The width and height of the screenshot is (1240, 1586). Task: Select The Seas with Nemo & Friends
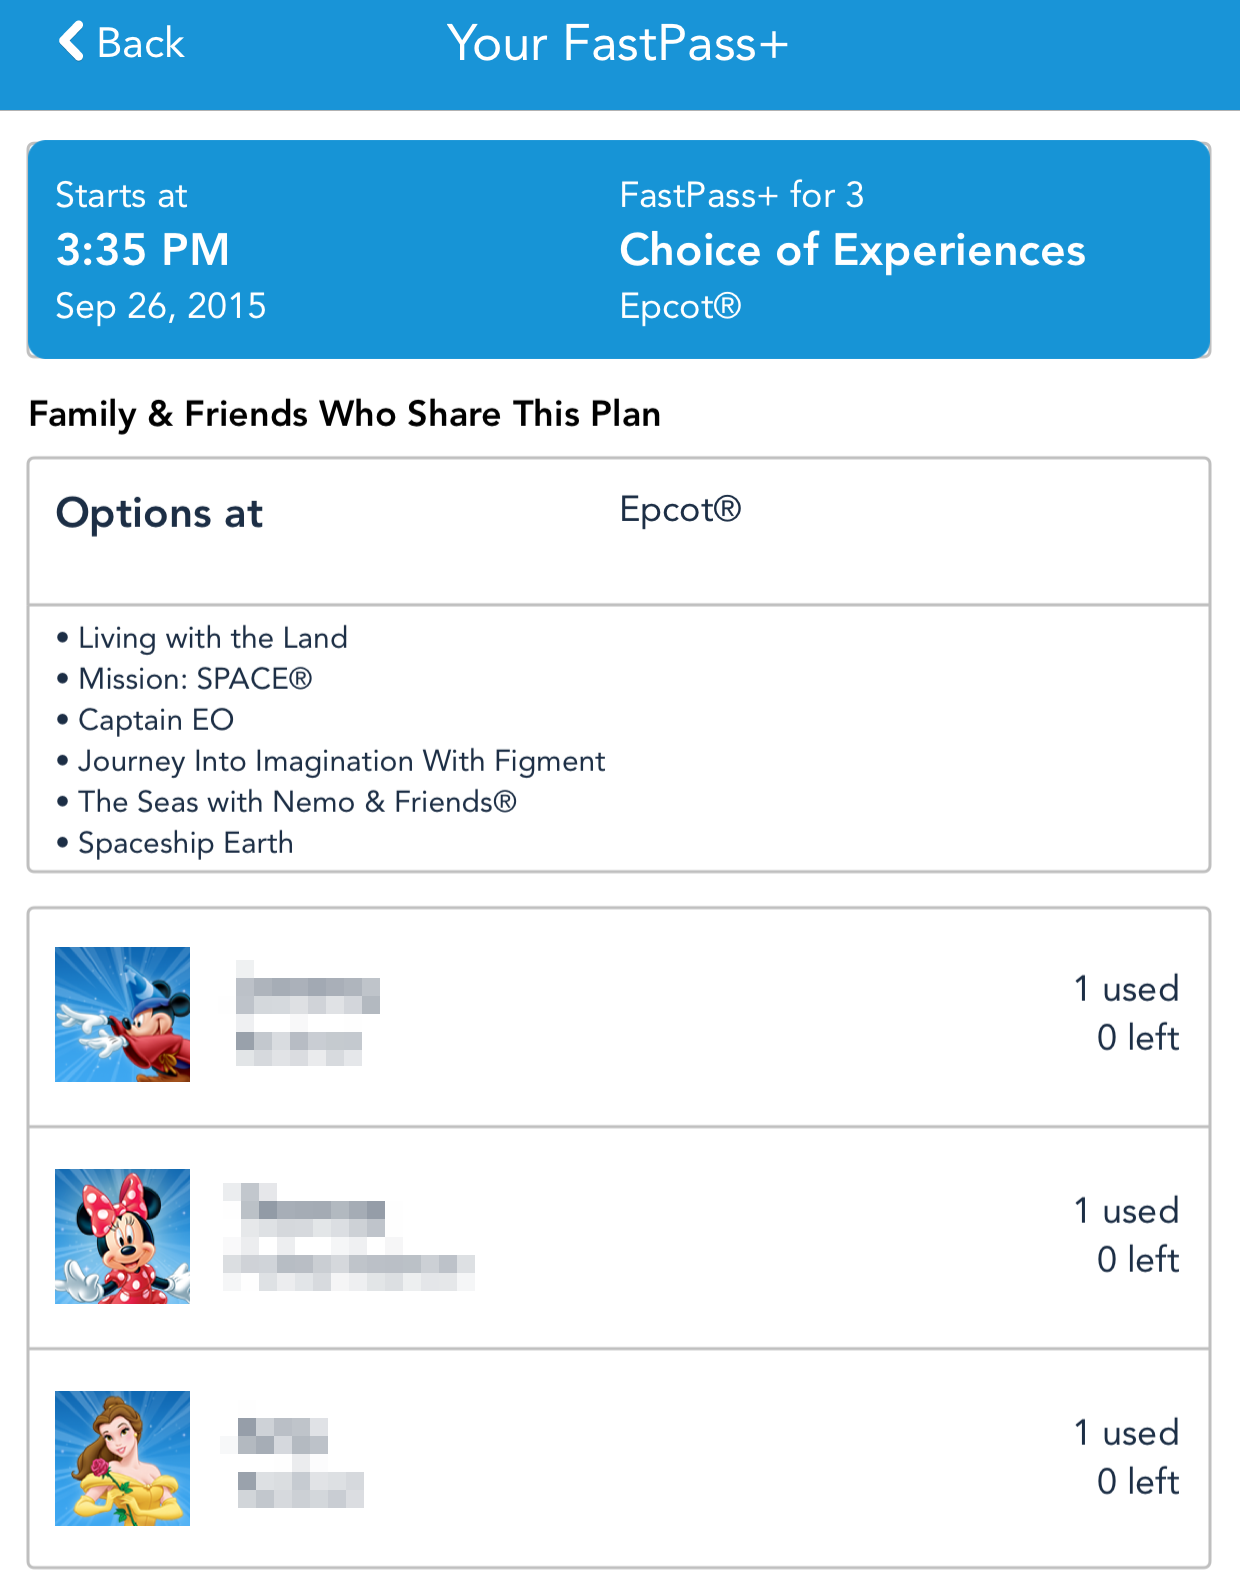[x=298, y=802]
